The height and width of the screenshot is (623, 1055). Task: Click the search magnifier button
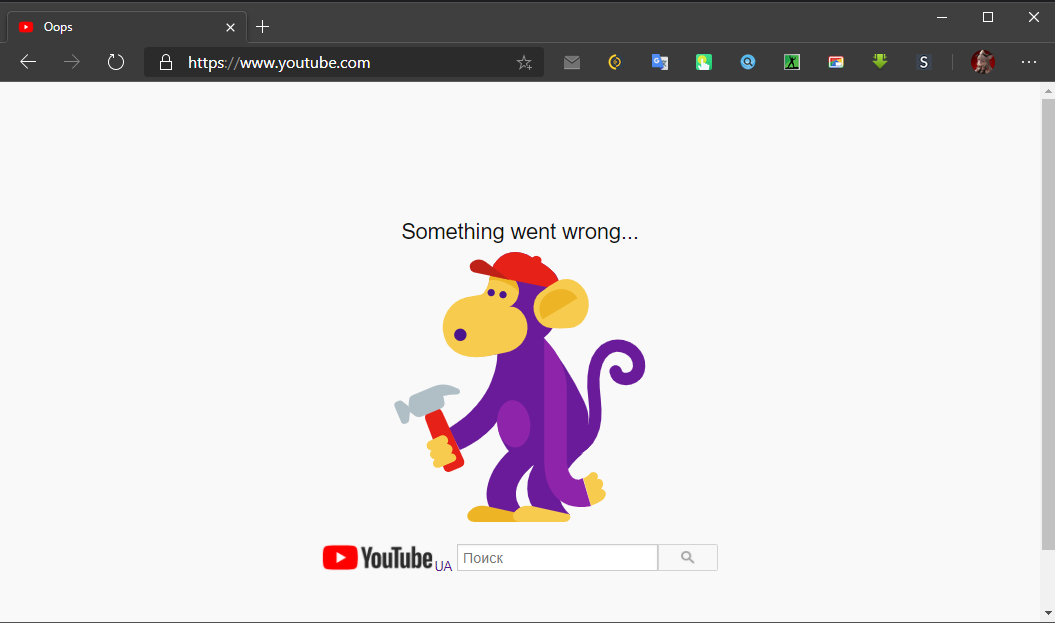(687, 558)
